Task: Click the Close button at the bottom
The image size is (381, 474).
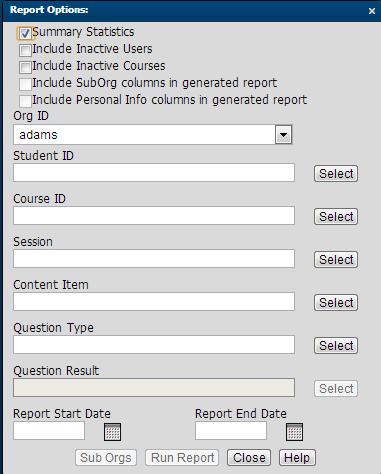Action: point(249,458)
